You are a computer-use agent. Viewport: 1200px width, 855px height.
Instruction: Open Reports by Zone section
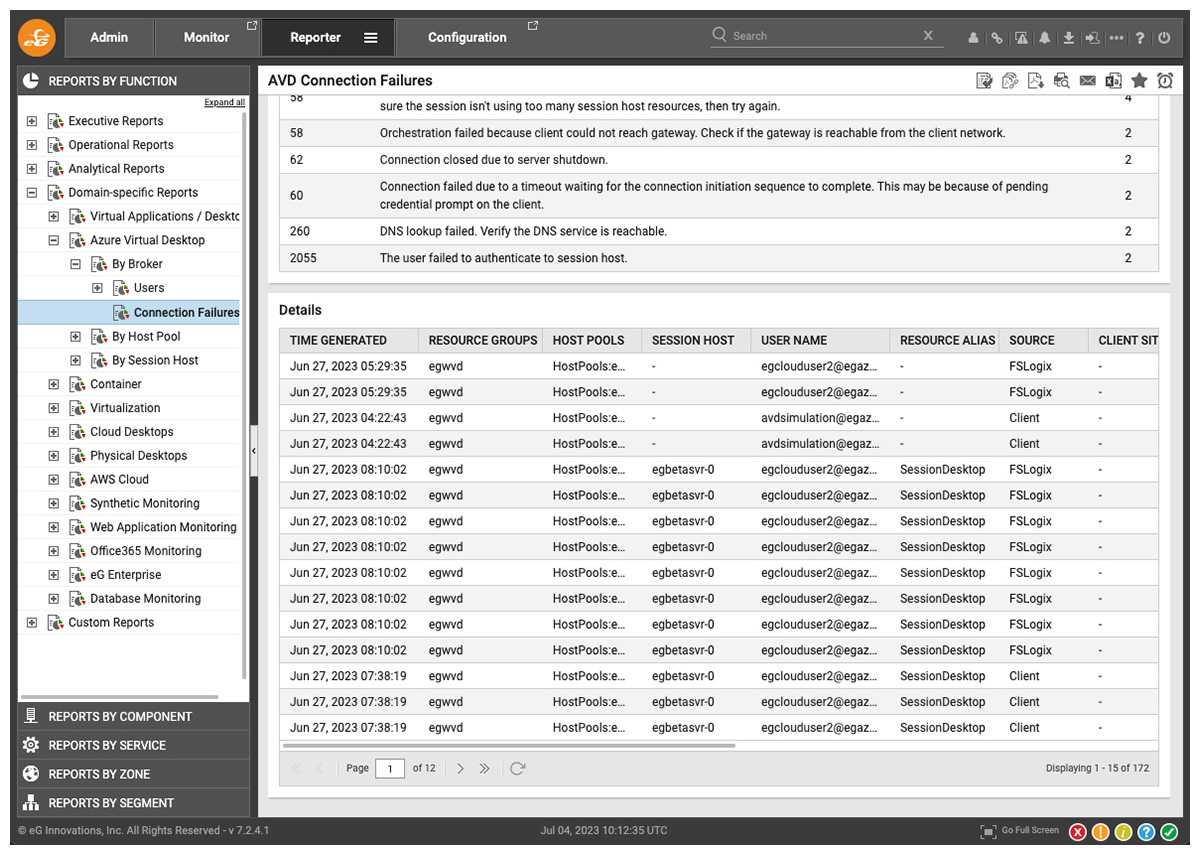pos(134,774)
